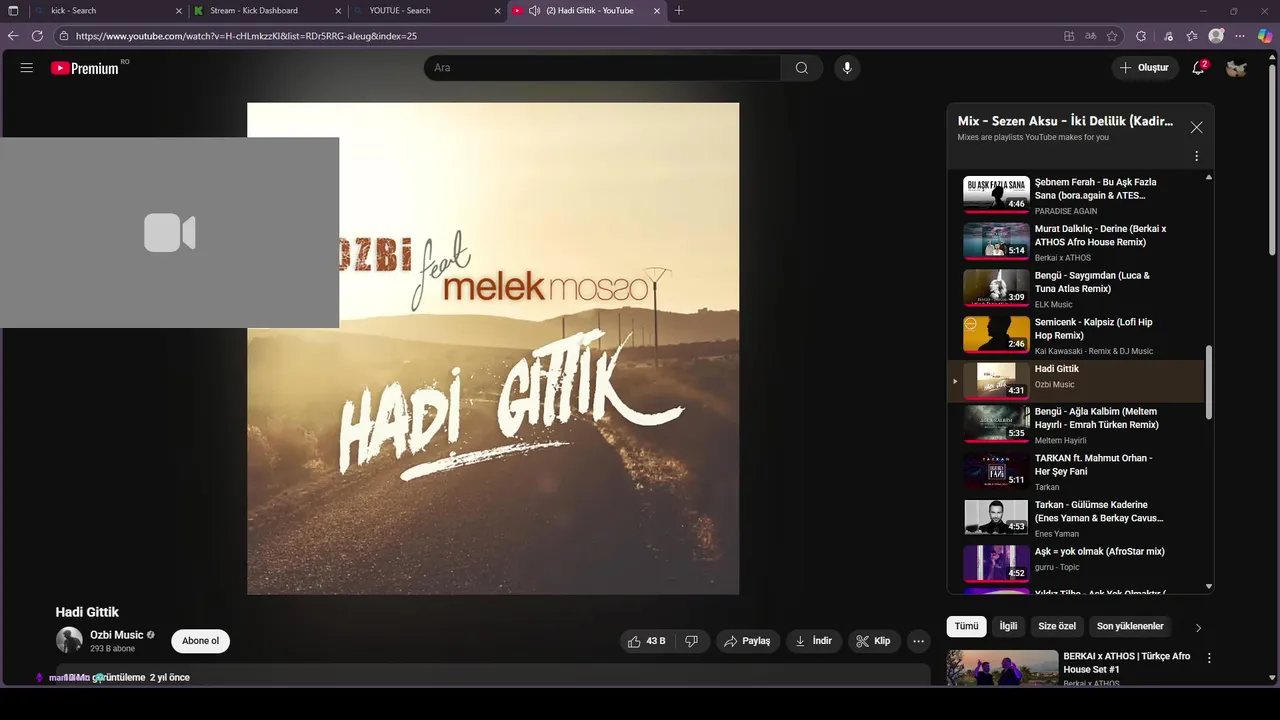Close the Stream - Kick Dashboard tab
Screen dimensions: 1280x720
tap(338, 10)
